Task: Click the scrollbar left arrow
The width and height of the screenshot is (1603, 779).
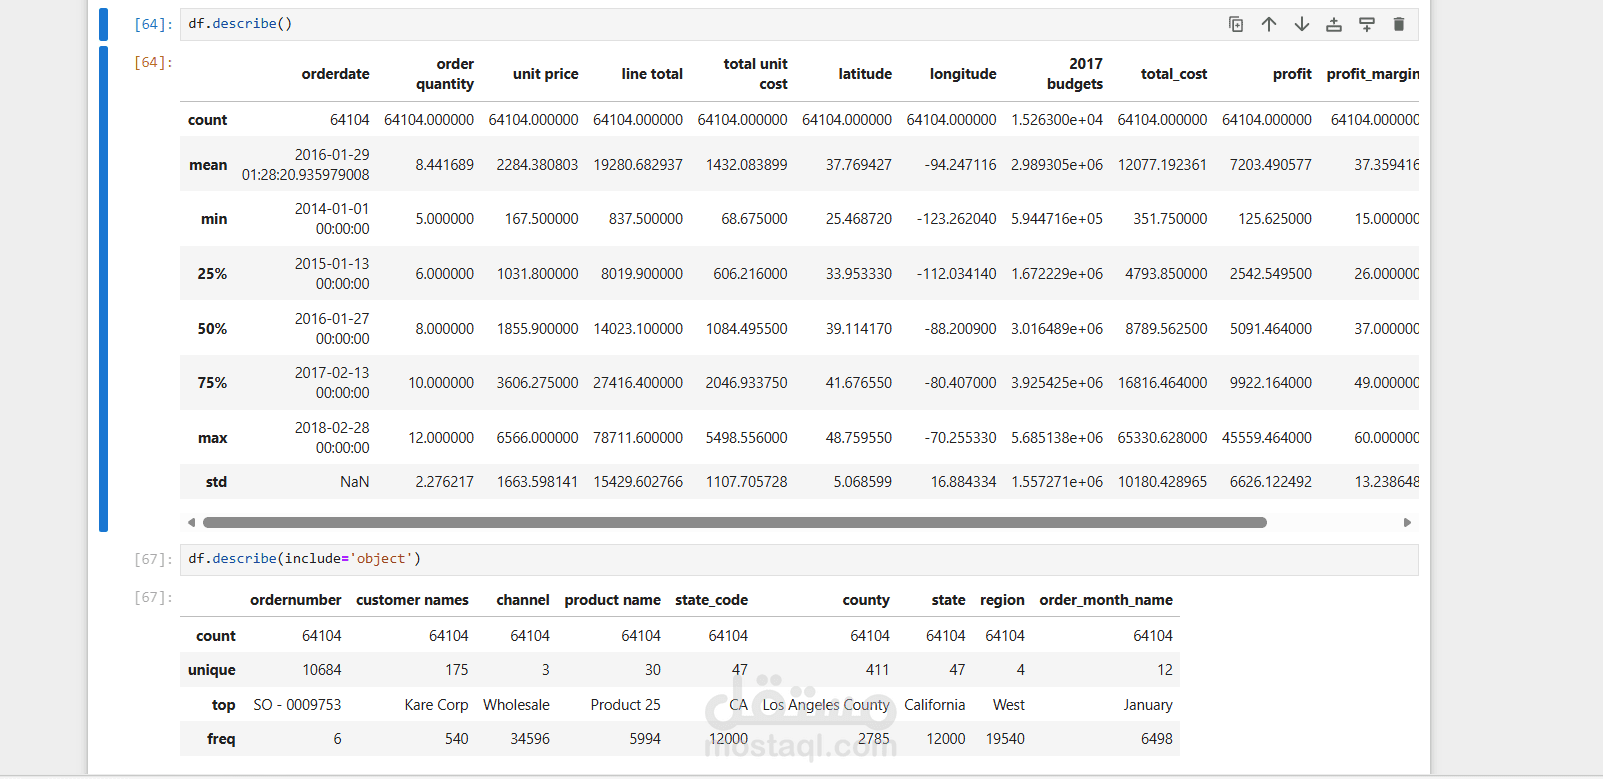Action: point(191,522)
